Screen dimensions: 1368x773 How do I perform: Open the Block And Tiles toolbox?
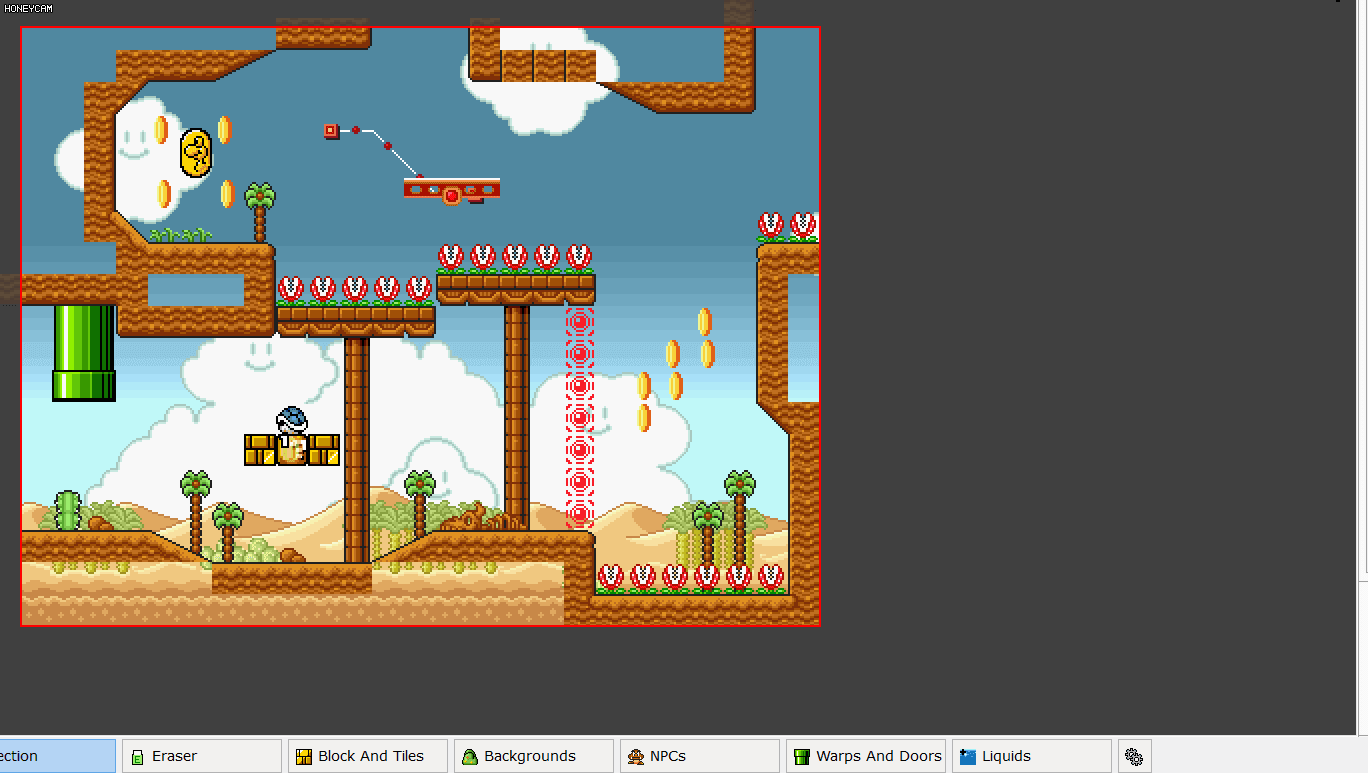(368, 756)
